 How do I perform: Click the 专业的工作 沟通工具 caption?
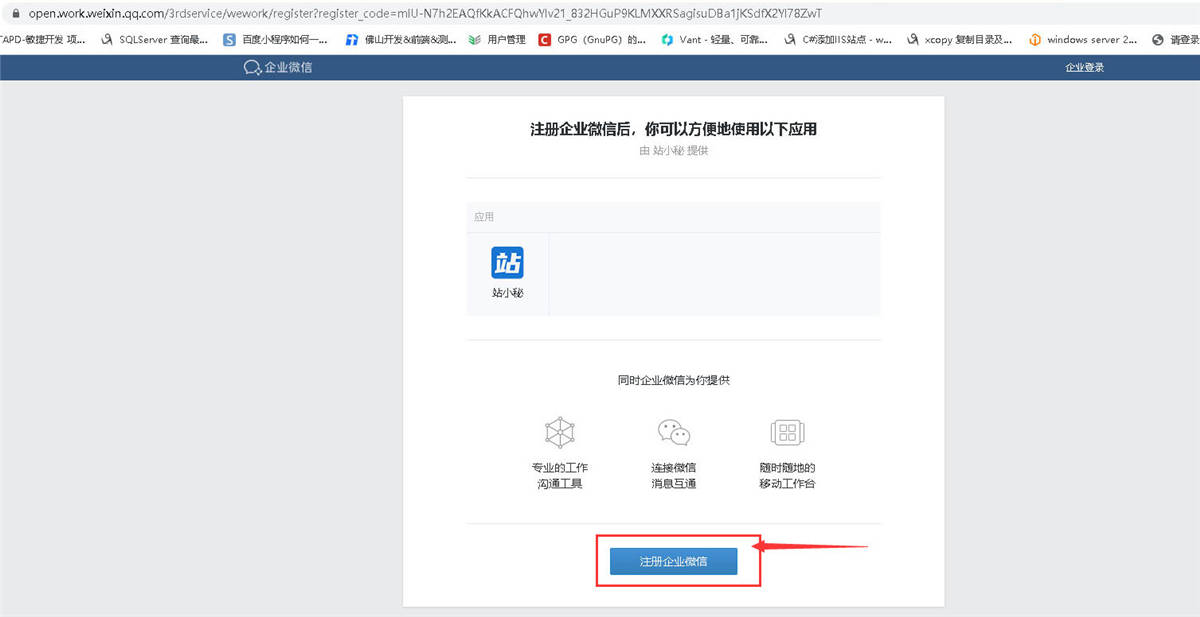click(560, 476)
